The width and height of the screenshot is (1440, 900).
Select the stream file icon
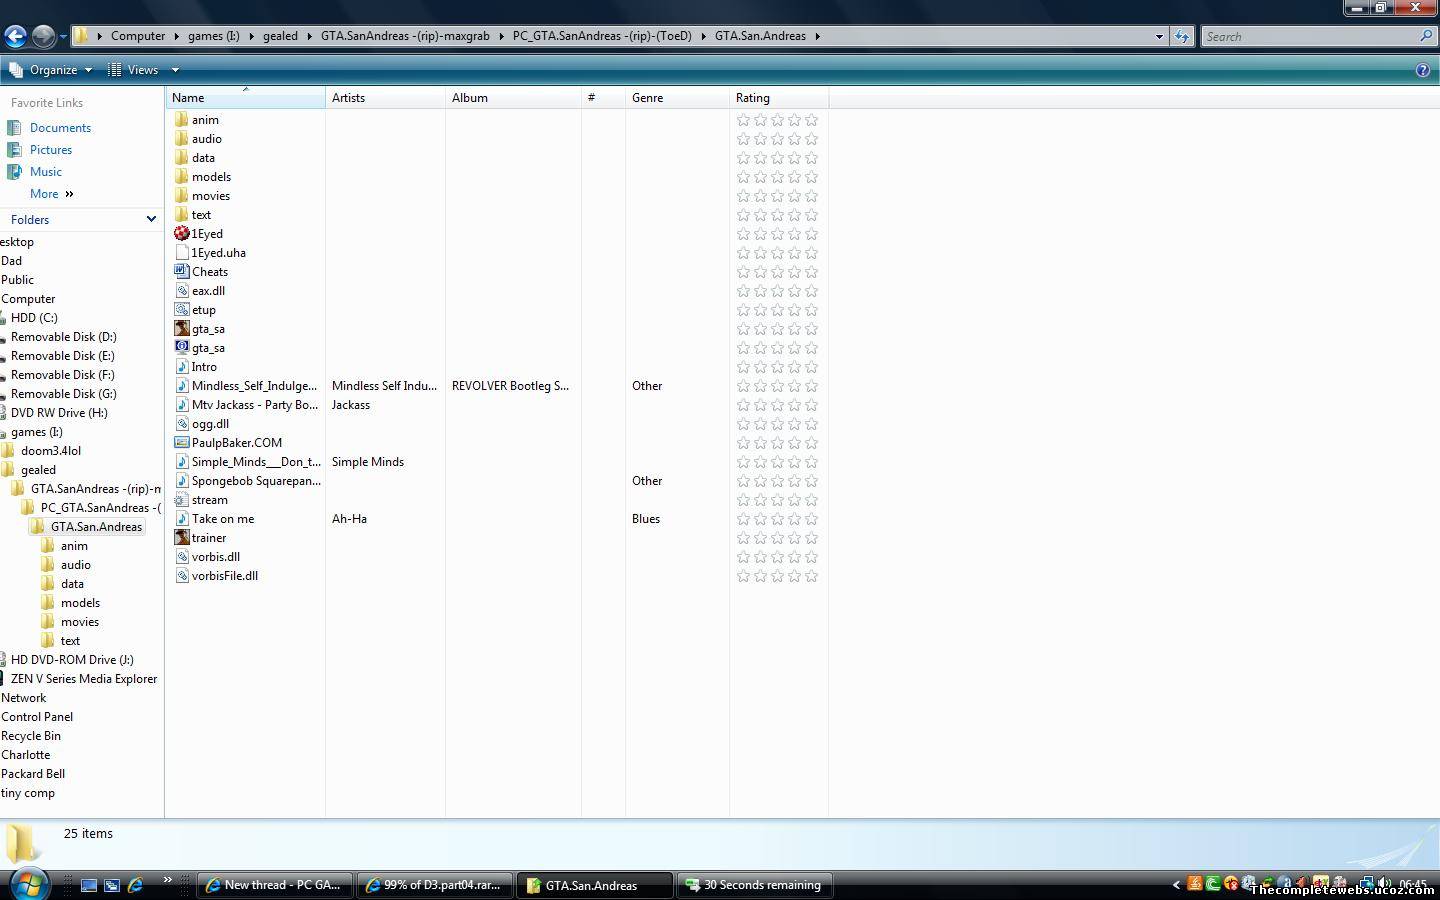click(182, 499)
